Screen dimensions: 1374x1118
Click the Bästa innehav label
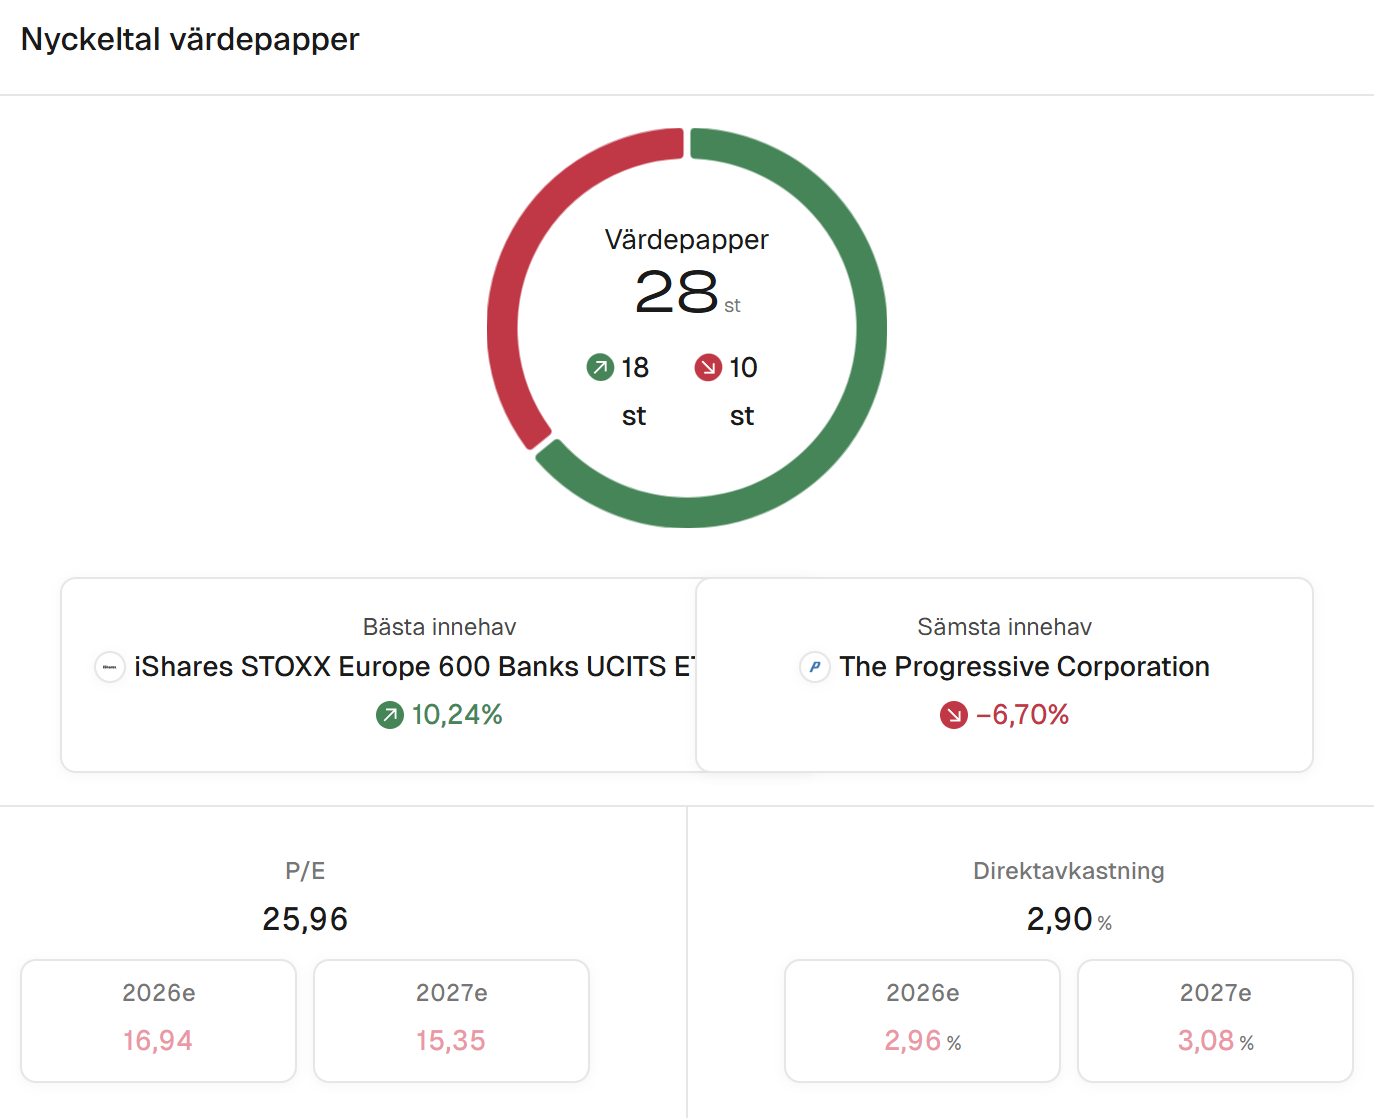(x=439, y=627)
